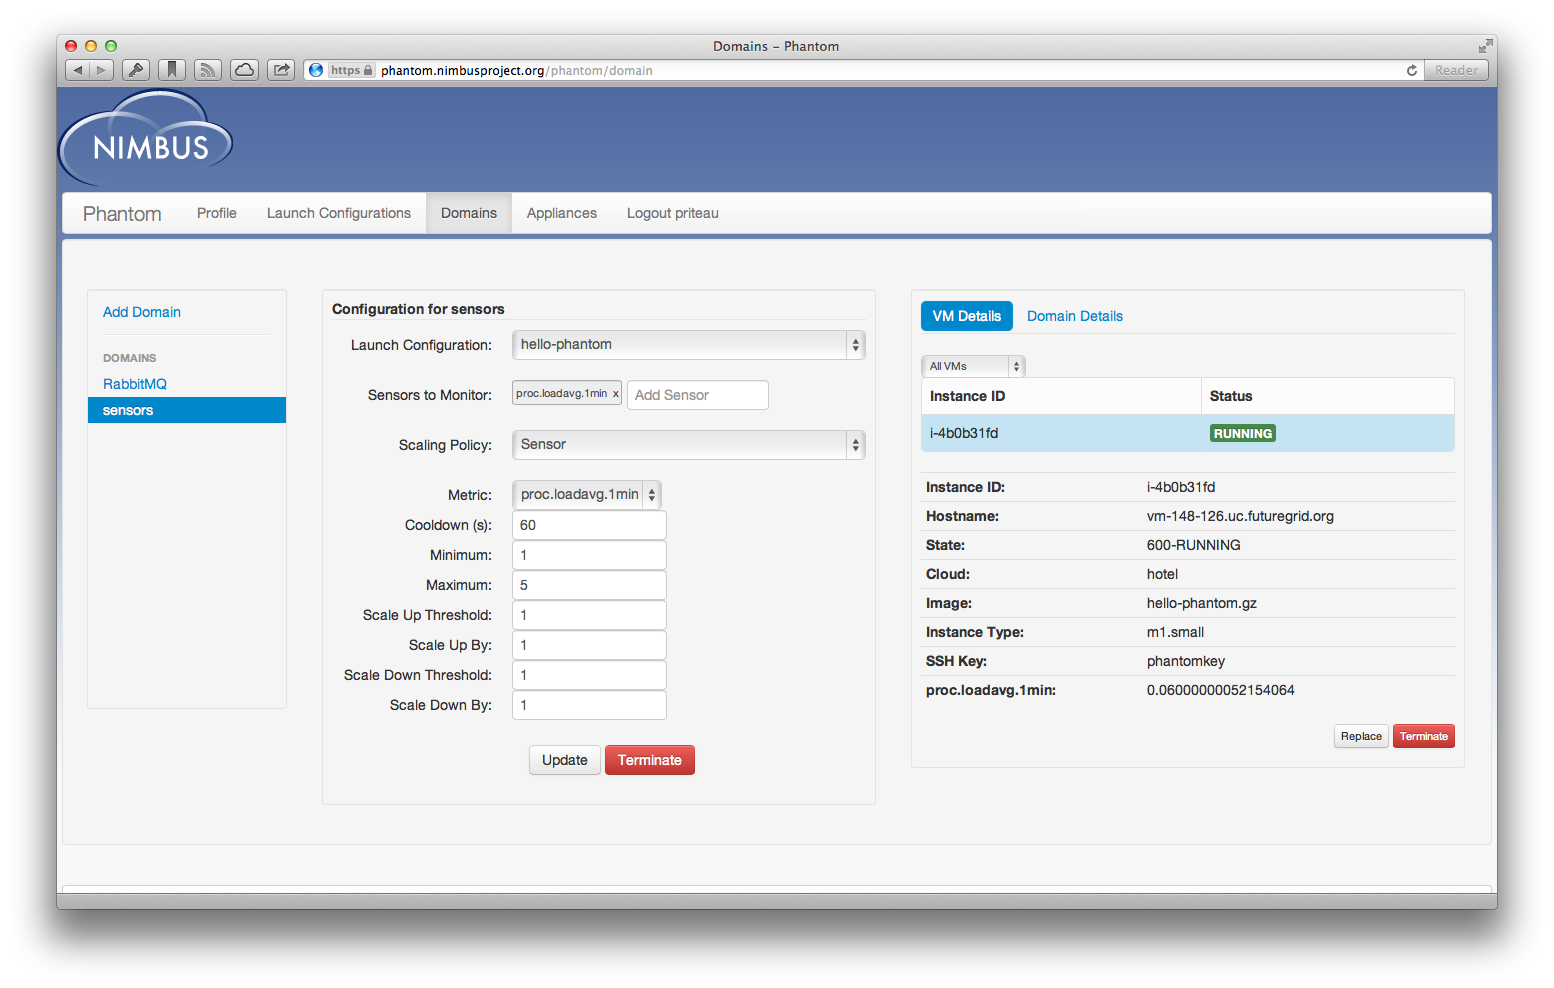1554x988 pixels.
Task: Click the Scale Down Threshold field
Action: click(x=589, y=675)
